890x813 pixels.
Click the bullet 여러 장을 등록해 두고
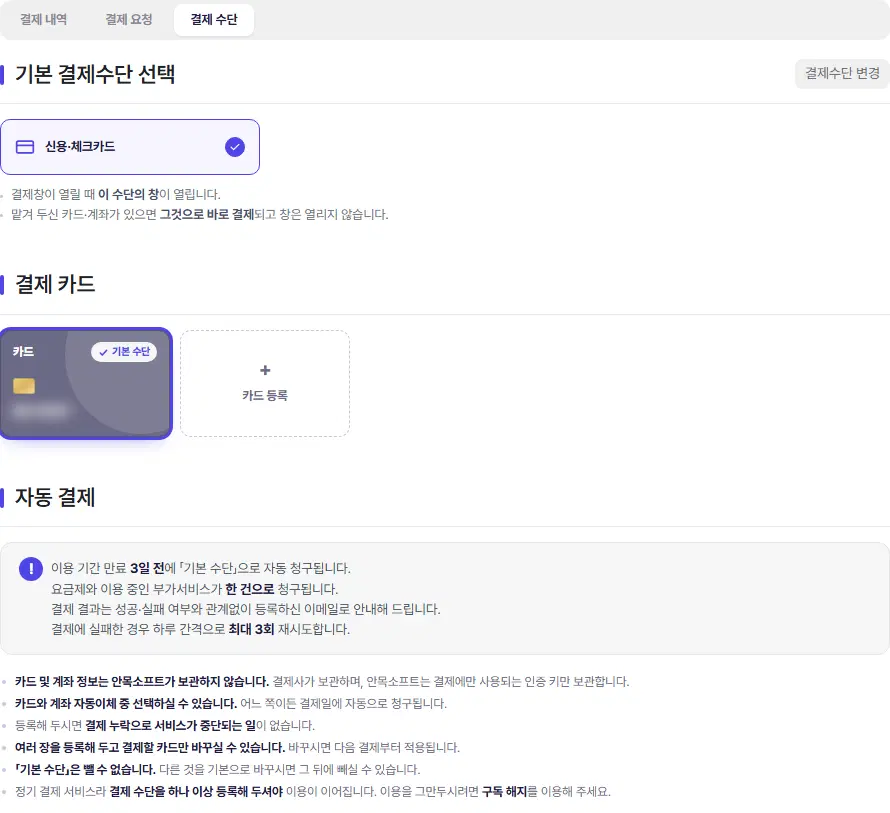pos(237,747)
